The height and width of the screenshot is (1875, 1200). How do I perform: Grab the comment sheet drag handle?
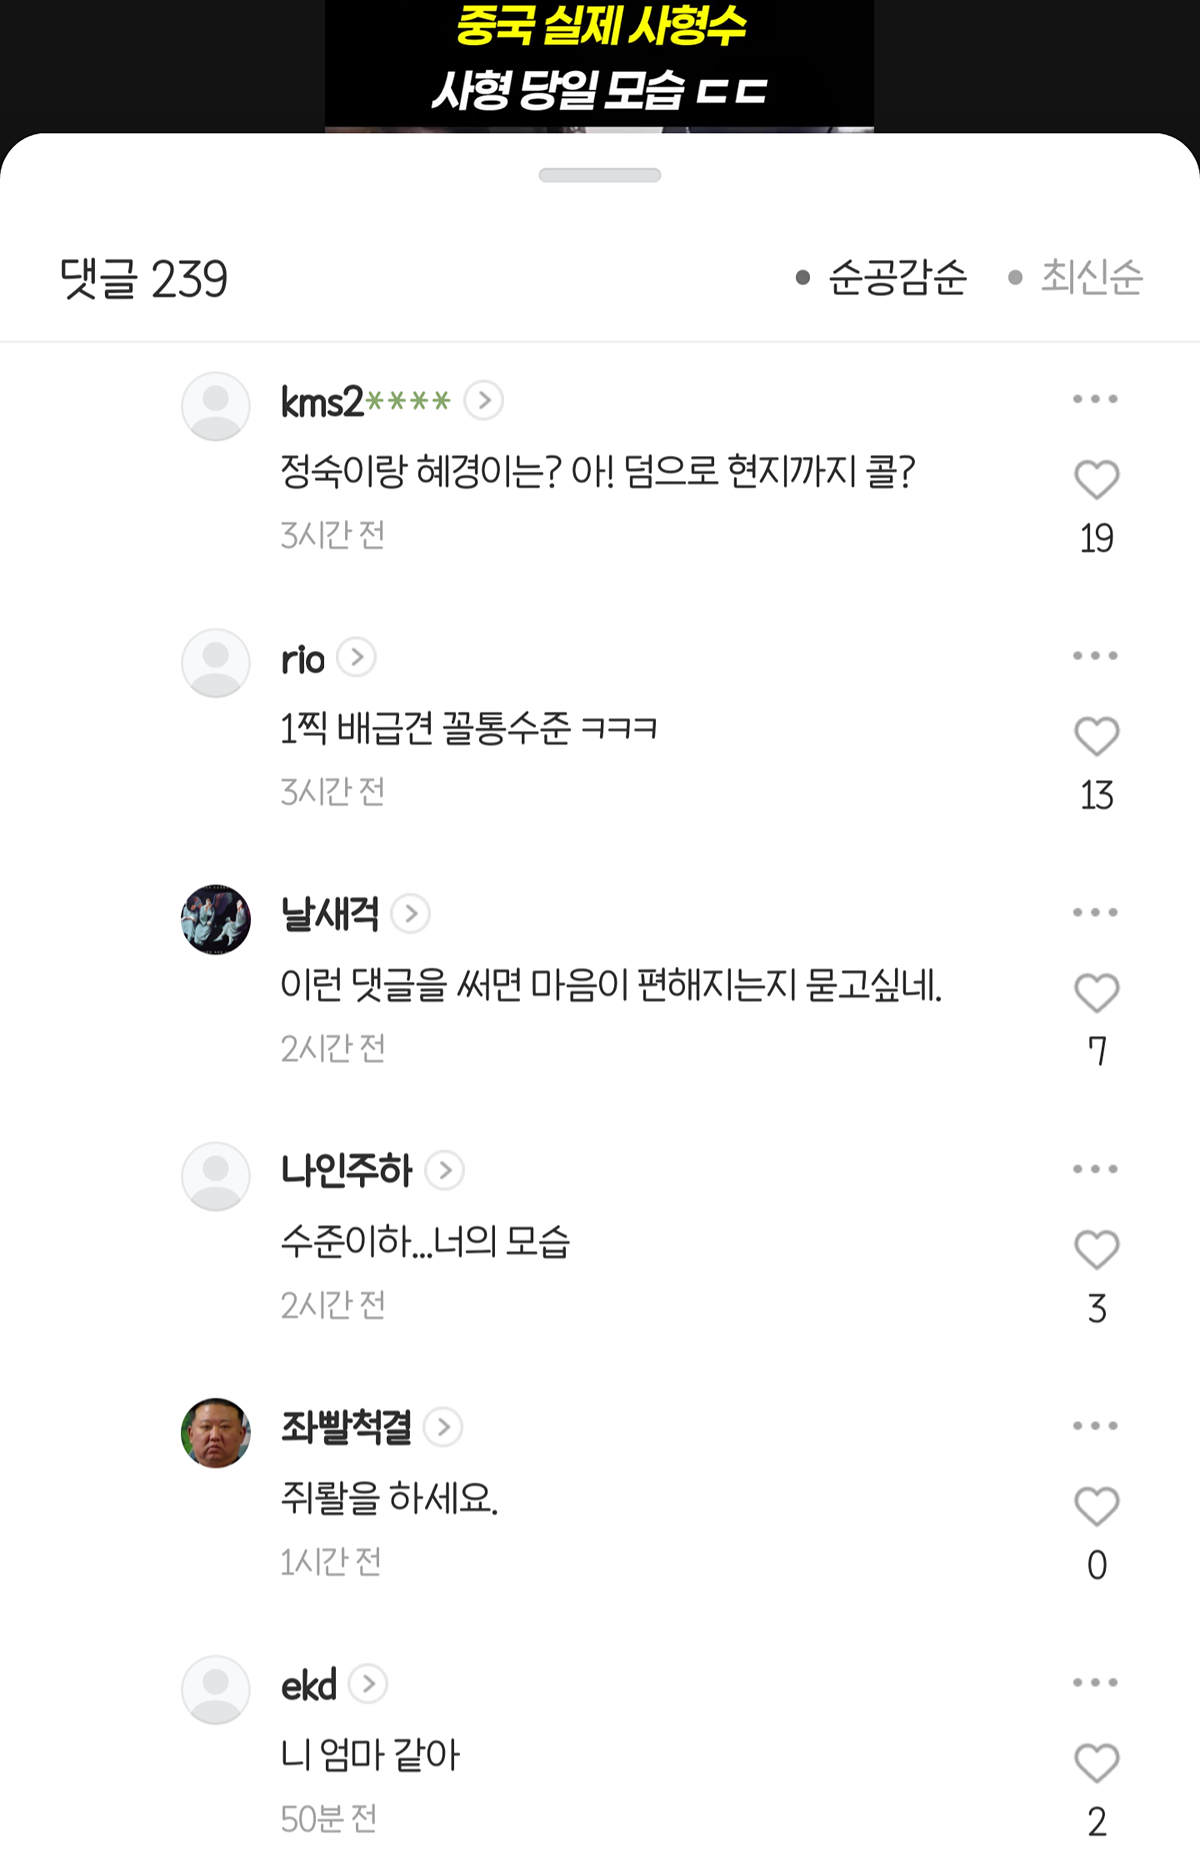pos(600,176)
